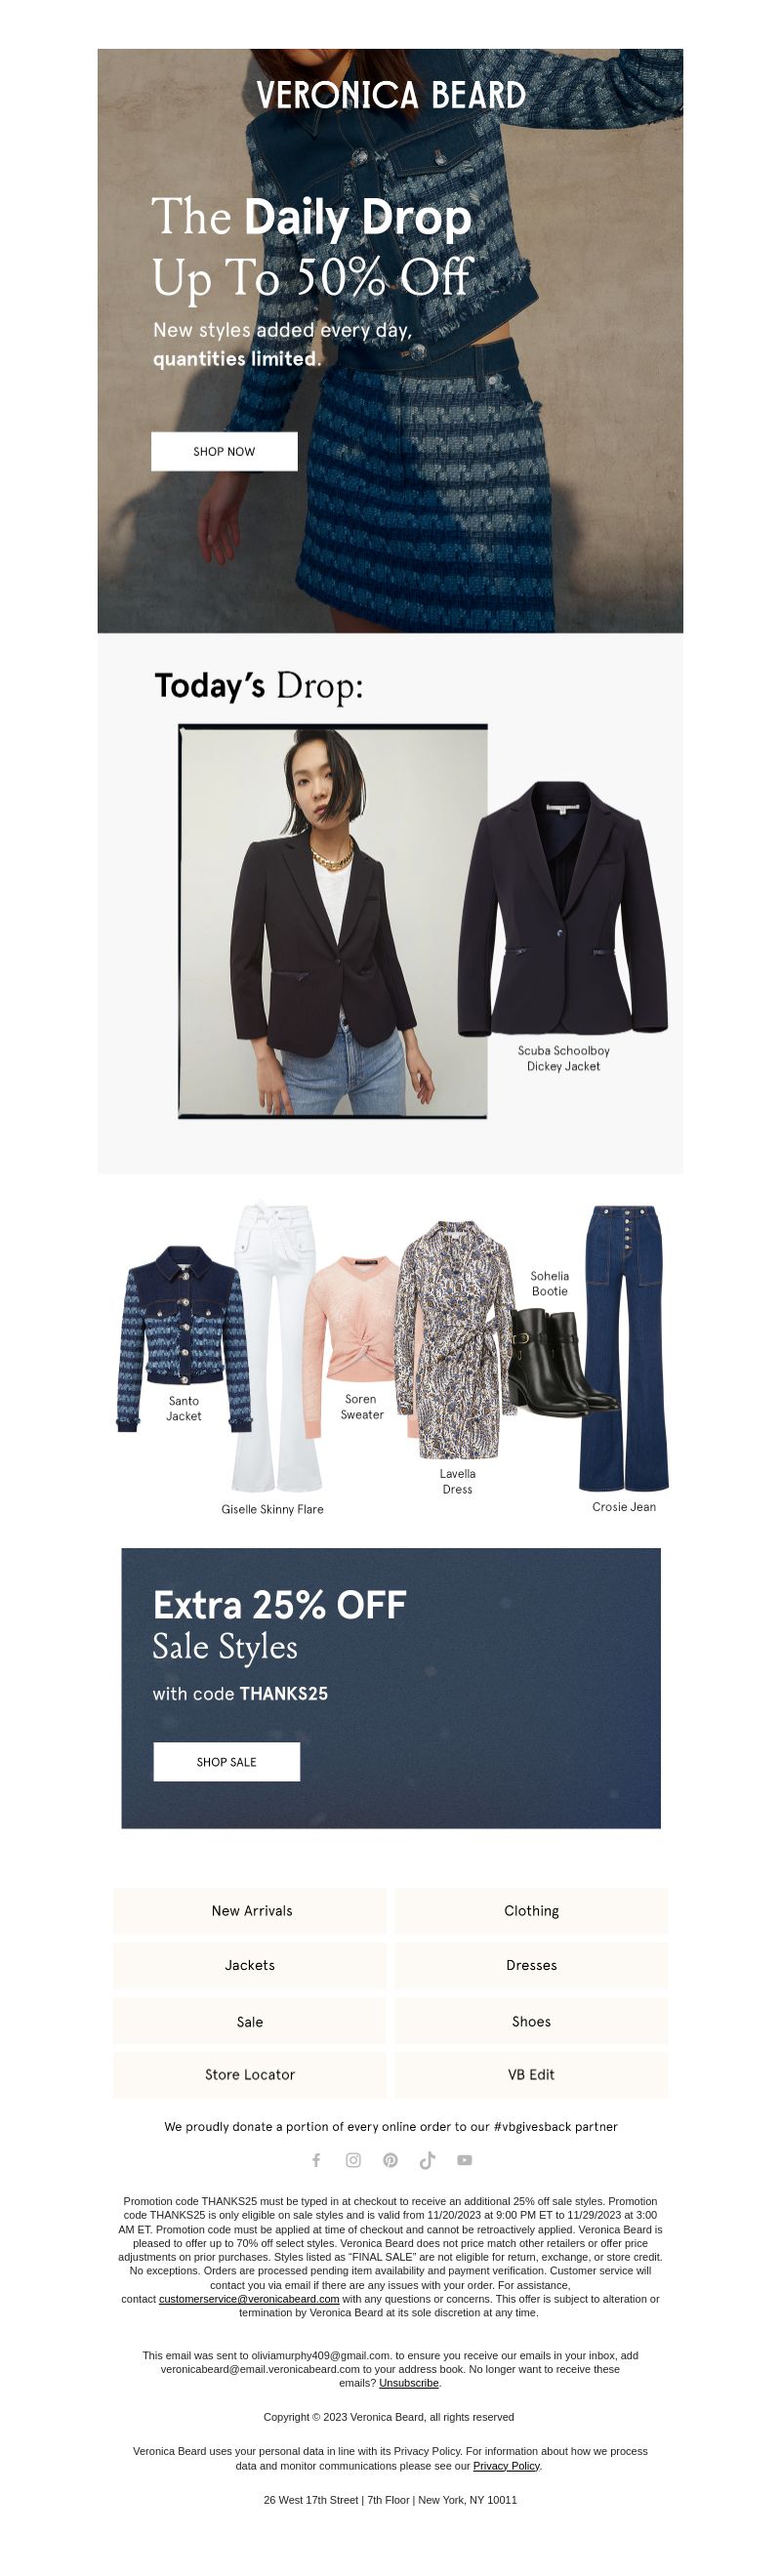Visit the VB Edit section

[531, 2075]
